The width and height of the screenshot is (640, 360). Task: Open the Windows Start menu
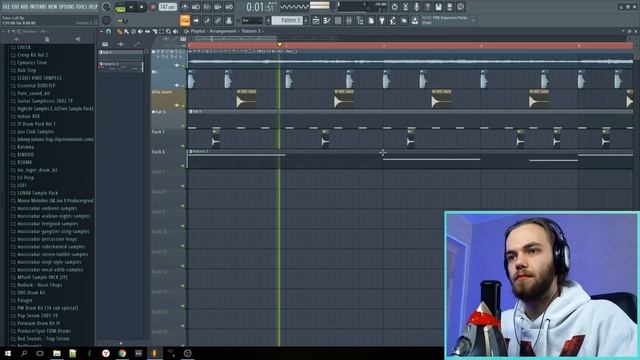point(7,353)
